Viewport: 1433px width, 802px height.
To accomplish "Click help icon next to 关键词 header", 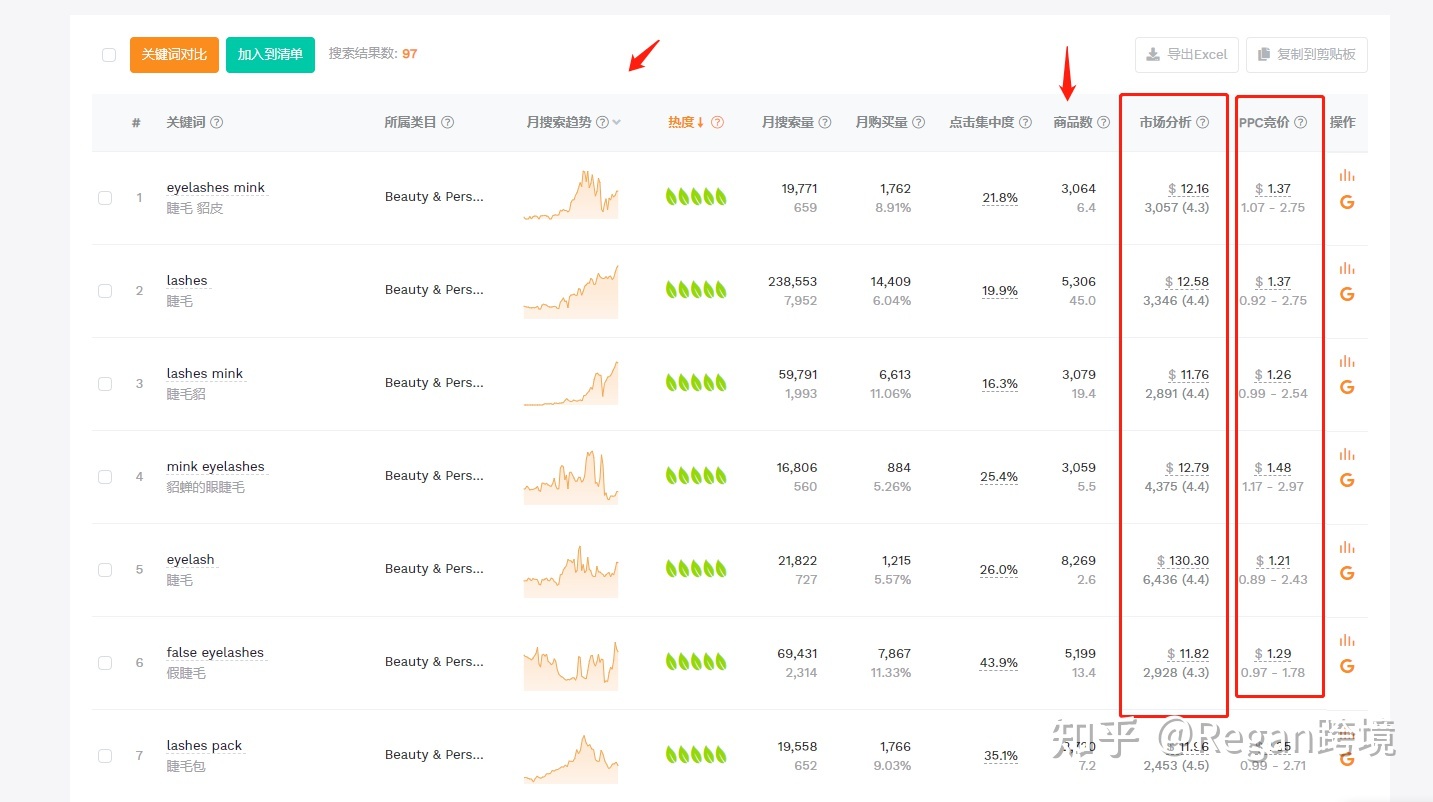I will click(x=217, y=122).
